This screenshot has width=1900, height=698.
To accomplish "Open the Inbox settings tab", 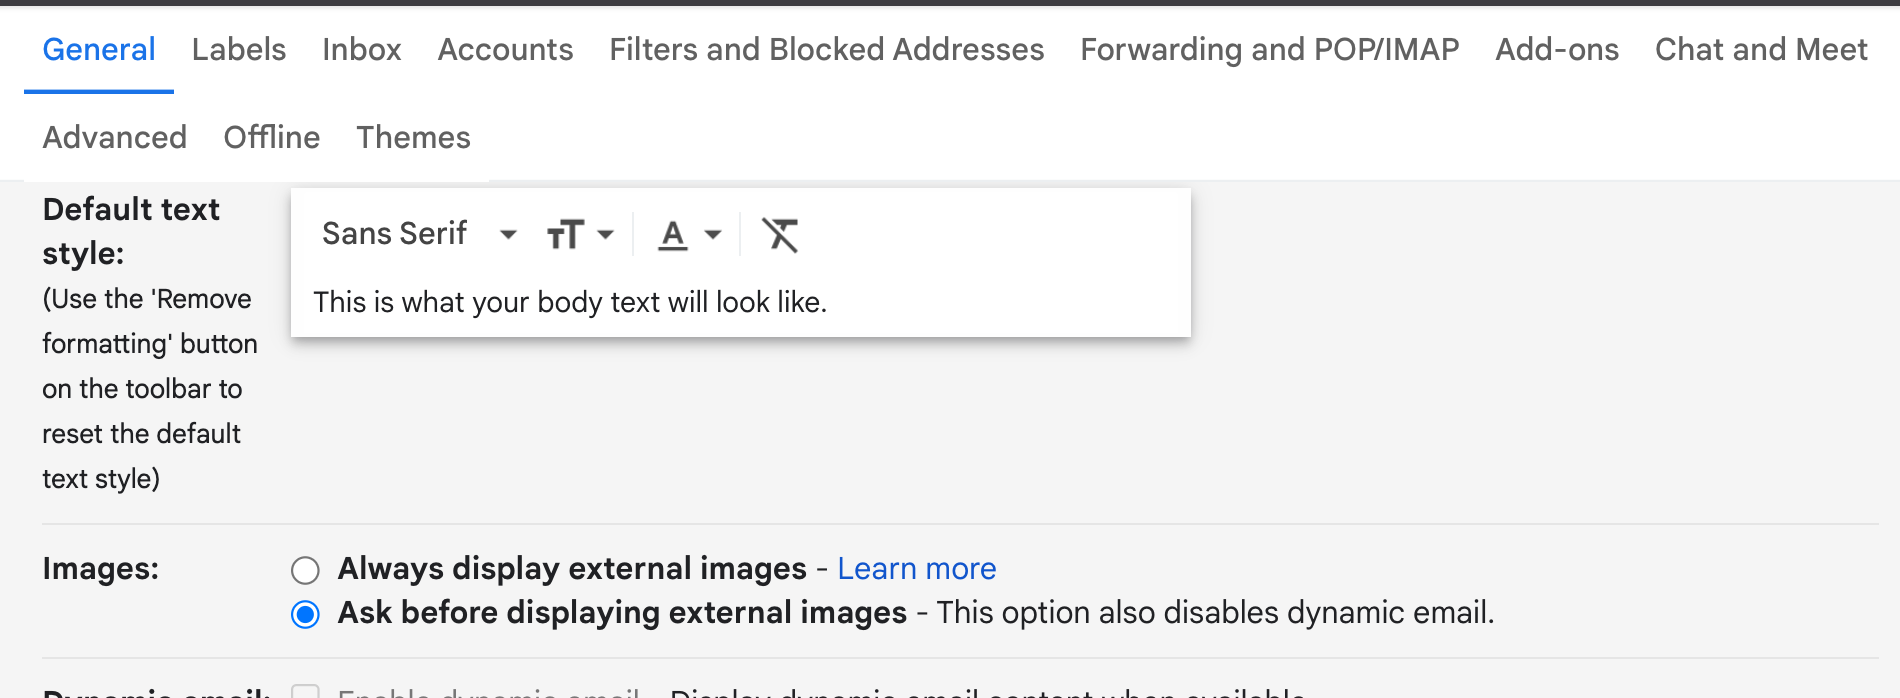I will coord(362,49).
